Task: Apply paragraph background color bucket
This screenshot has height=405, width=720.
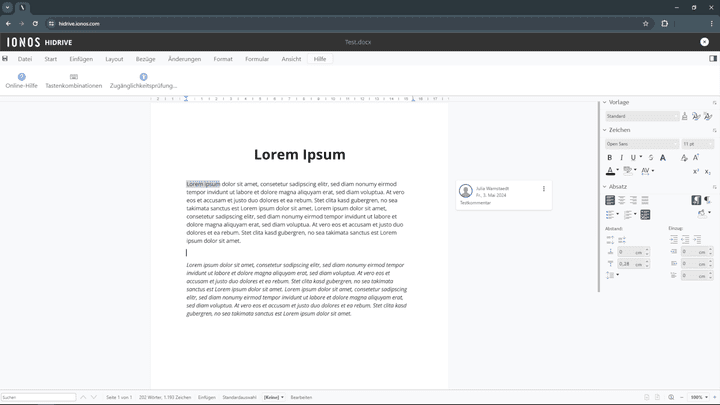Action: pyautogui.click(x=701, y=214)
